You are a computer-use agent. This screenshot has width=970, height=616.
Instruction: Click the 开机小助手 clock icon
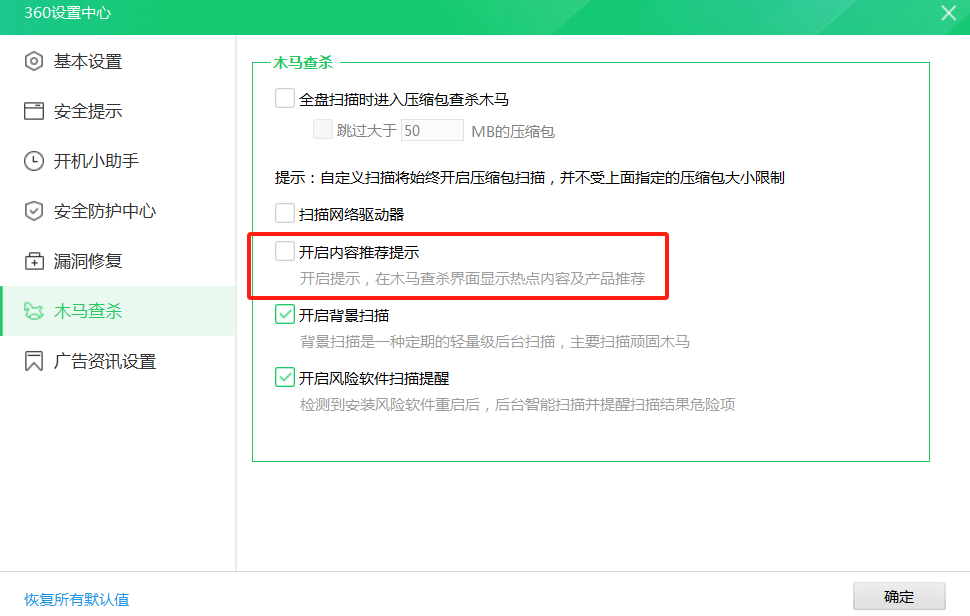click(34, 161)
